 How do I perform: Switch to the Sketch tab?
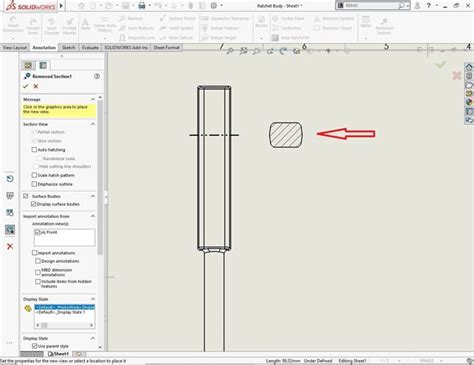pyautogui.click(x=68, y=48)
